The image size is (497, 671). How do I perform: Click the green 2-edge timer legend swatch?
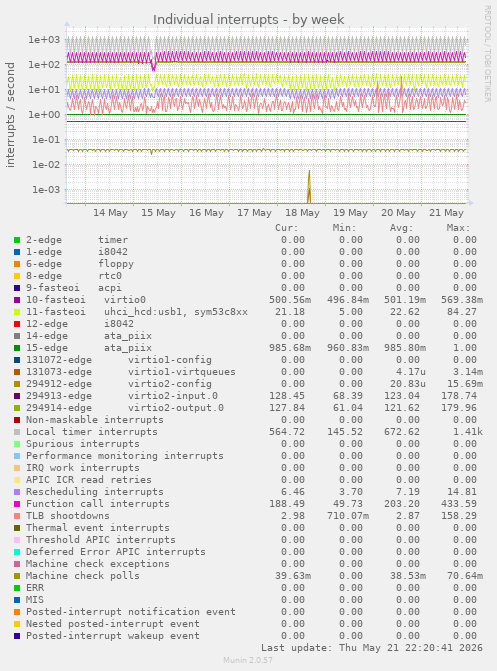pyautogui.click(x=17, y=240)
